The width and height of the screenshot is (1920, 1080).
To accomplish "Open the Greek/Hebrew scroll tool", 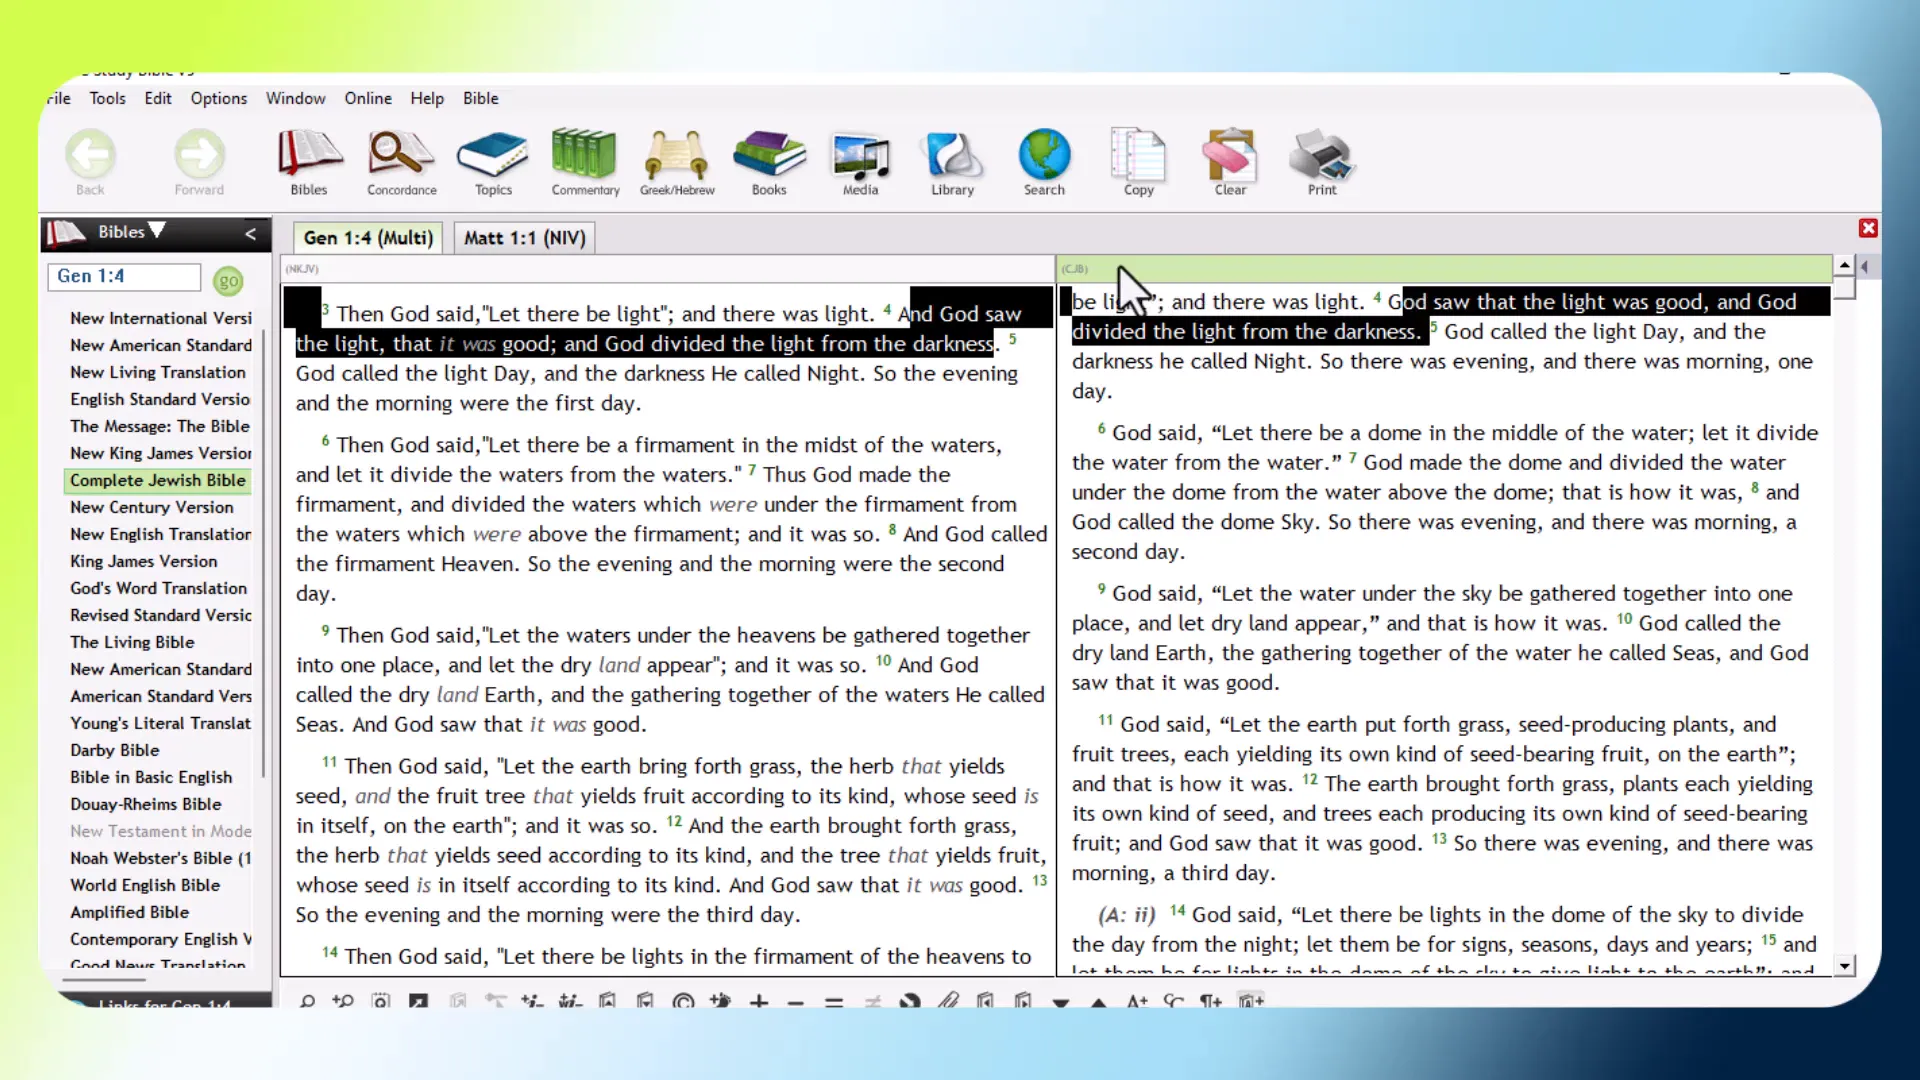I will pyautogui.click(x=677, y=163).
